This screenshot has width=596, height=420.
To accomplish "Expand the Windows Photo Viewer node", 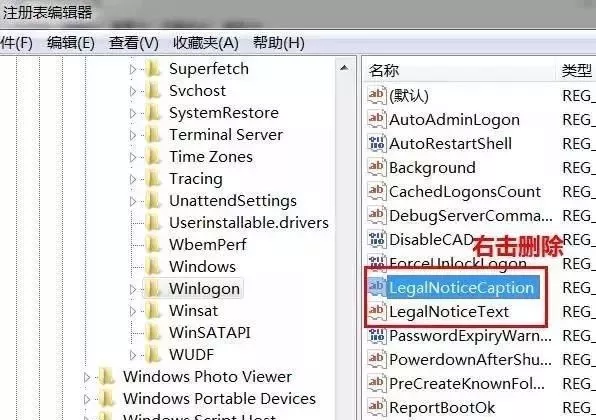I will click(87, 377).
